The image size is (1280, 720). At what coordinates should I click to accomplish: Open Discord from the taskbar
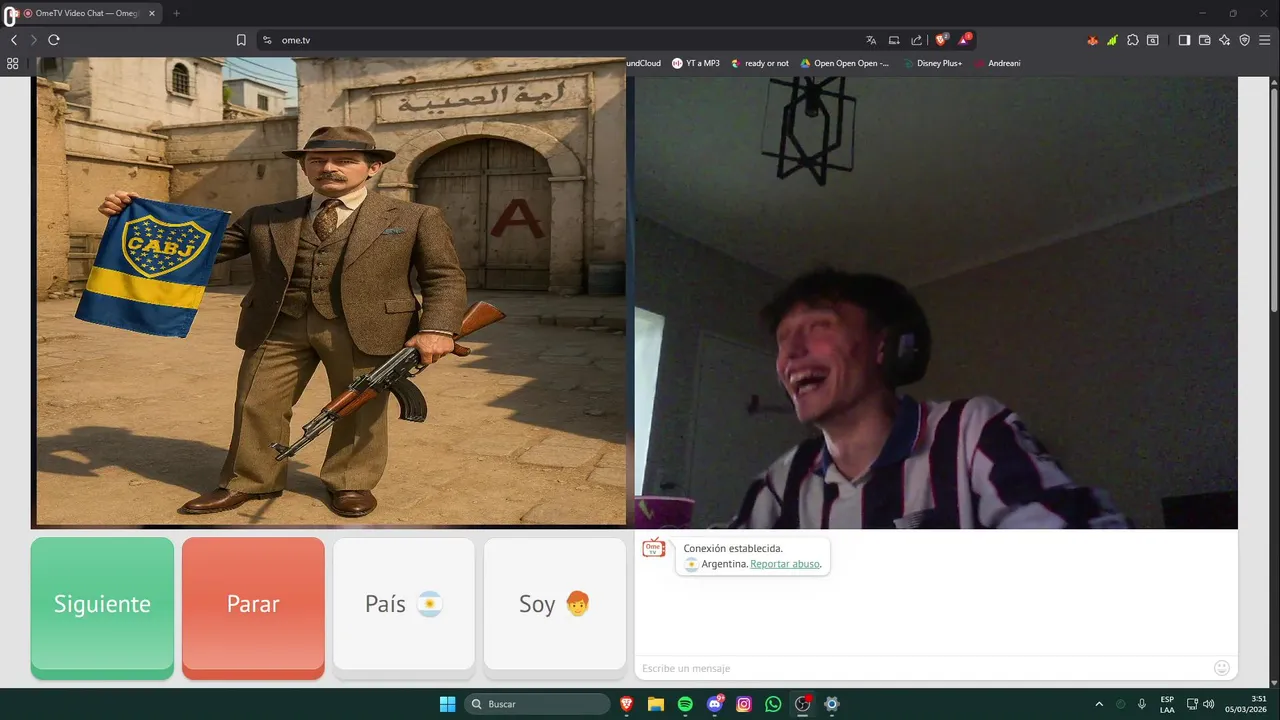pyautogui.click(x=715, y=704)
